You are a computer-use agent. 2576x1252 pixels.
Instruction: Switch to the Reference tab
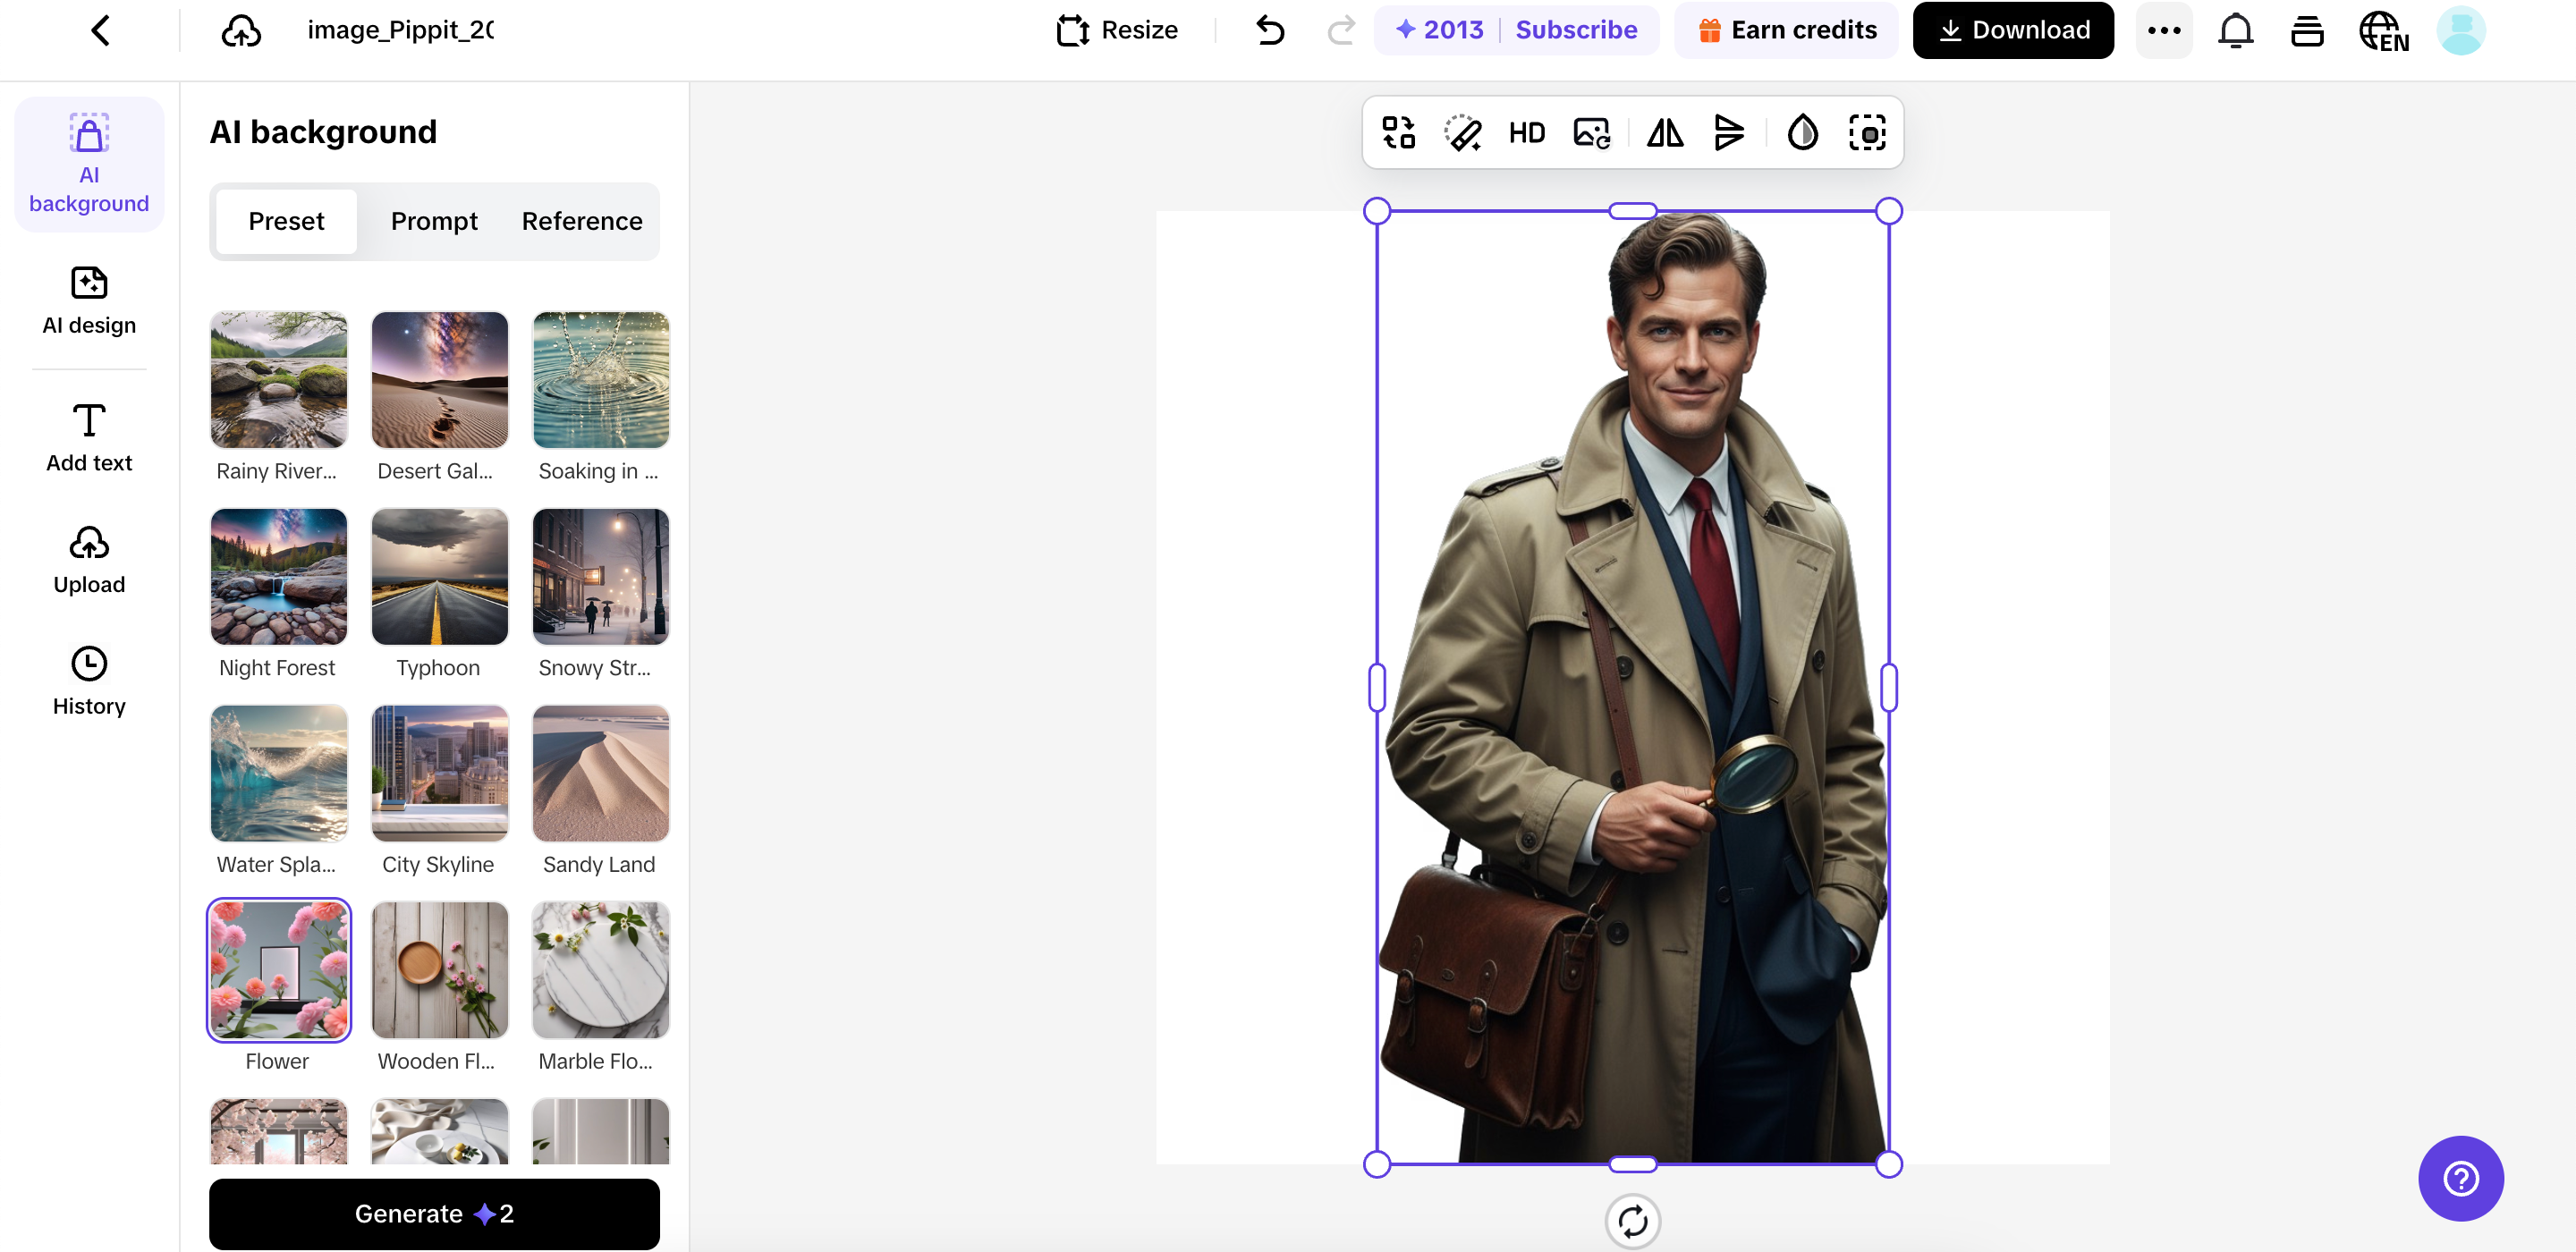(581, 221)
